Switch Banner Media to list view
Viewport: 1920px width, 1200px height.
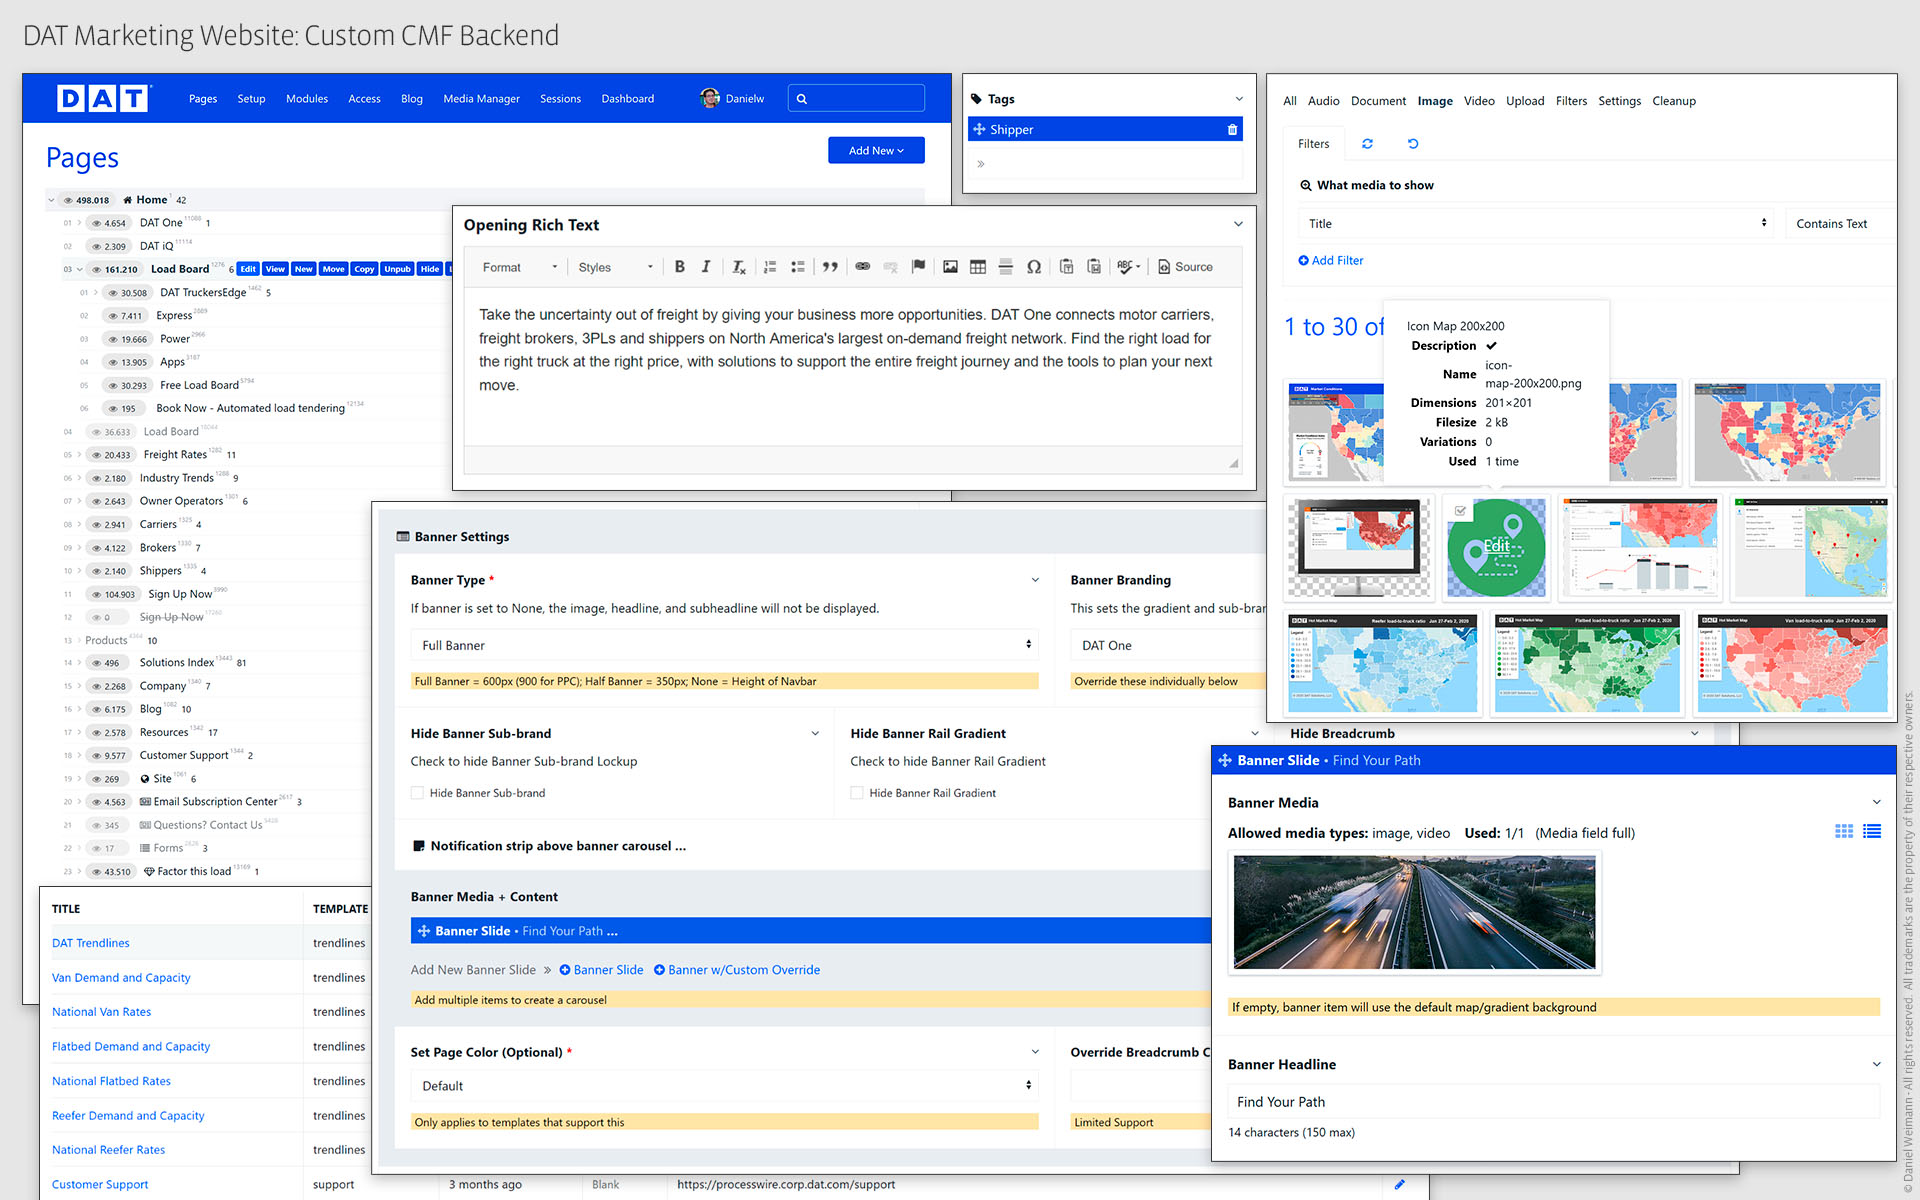[1872, 831]
